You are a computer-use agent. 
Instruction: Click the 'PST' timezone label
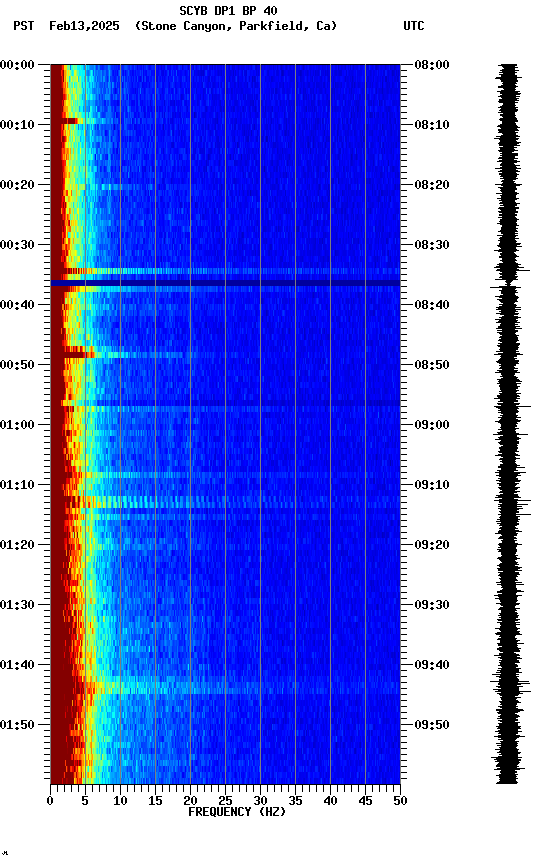tap(24, 26)
